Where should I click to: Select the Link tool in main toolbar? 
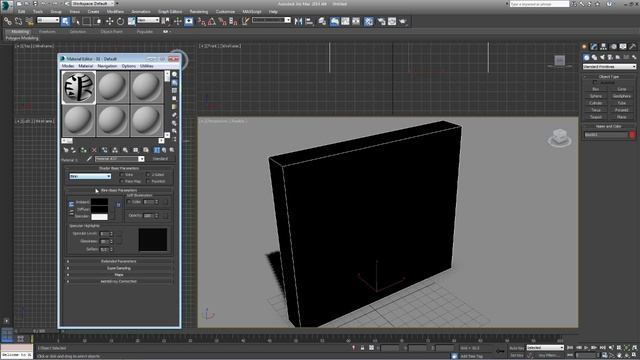[8, 21]
